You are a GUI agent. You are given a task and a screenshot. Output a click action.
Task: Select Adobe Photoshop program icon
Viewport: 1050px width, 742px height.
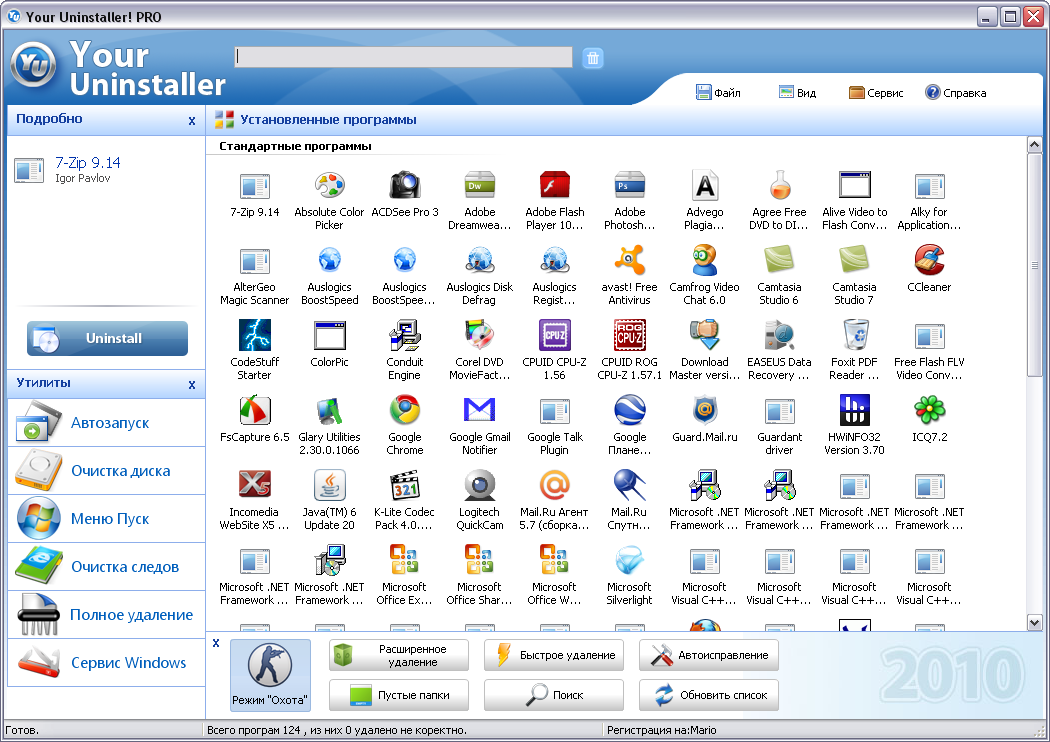629,186
